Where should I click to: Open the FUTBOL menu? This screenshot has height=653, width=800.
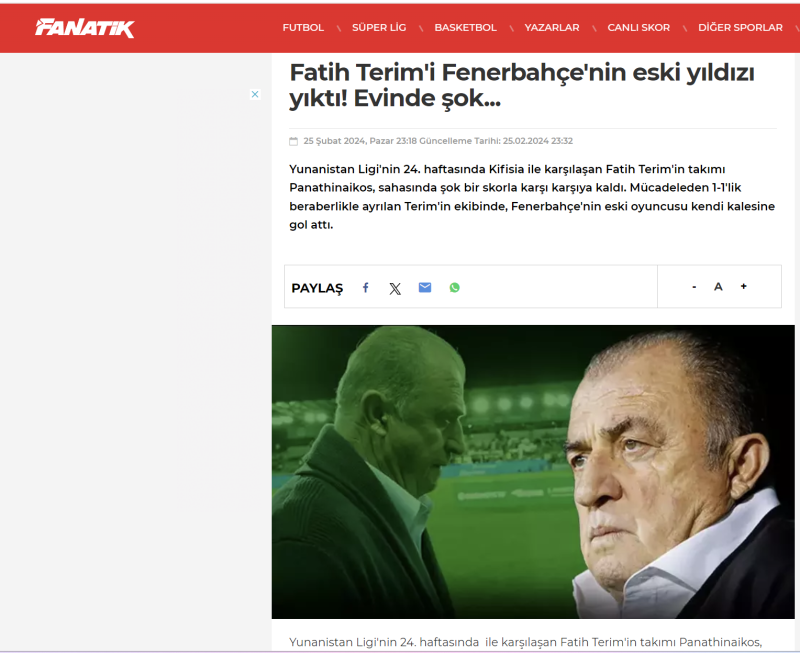tap(303, 28)
